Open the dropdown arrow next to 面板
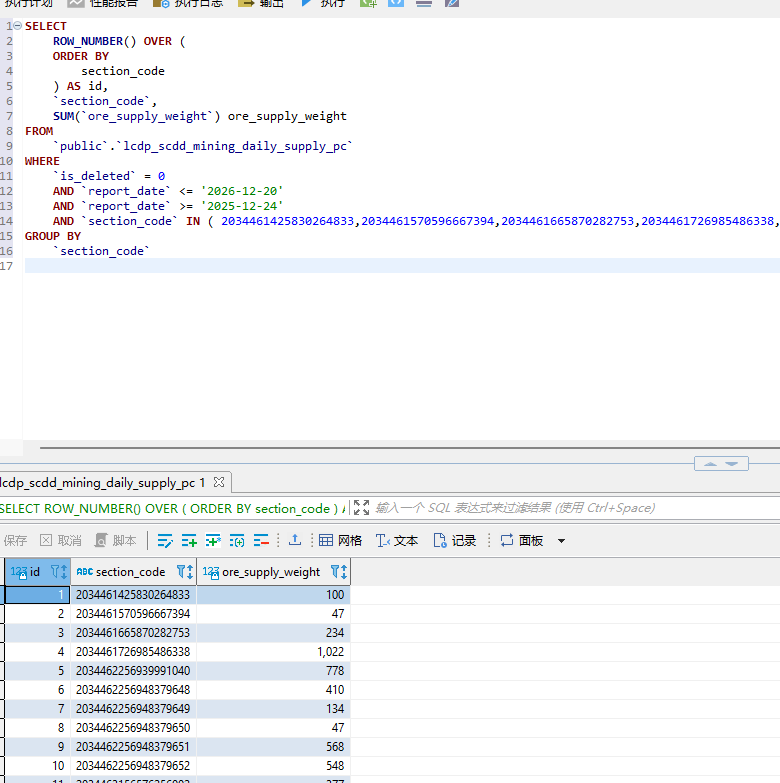780x783 pixels. [x=561, y=541]
